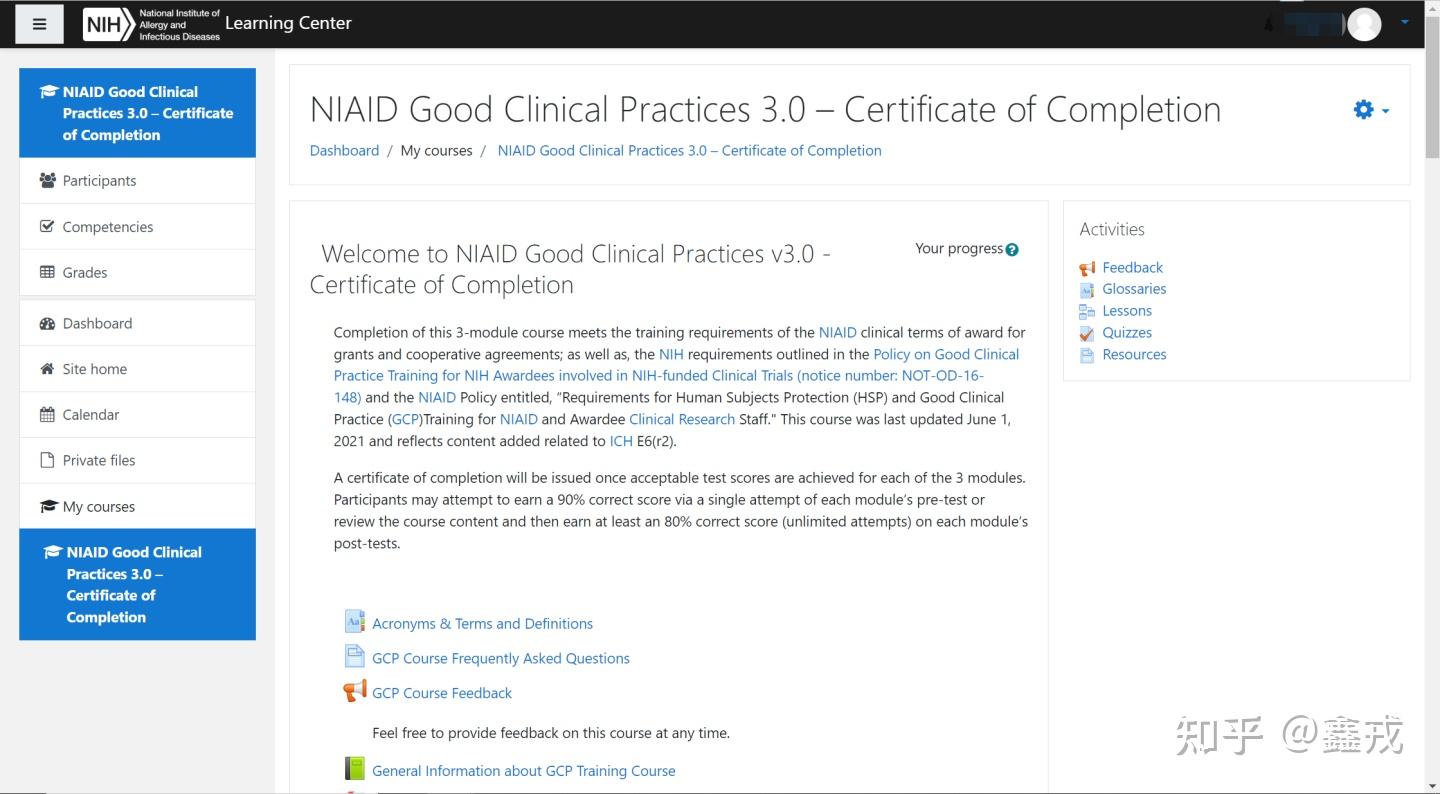Open Acronyms & Terms and Definitions link
Viewport: 1440px width, 794px height.
click(482, 624)
